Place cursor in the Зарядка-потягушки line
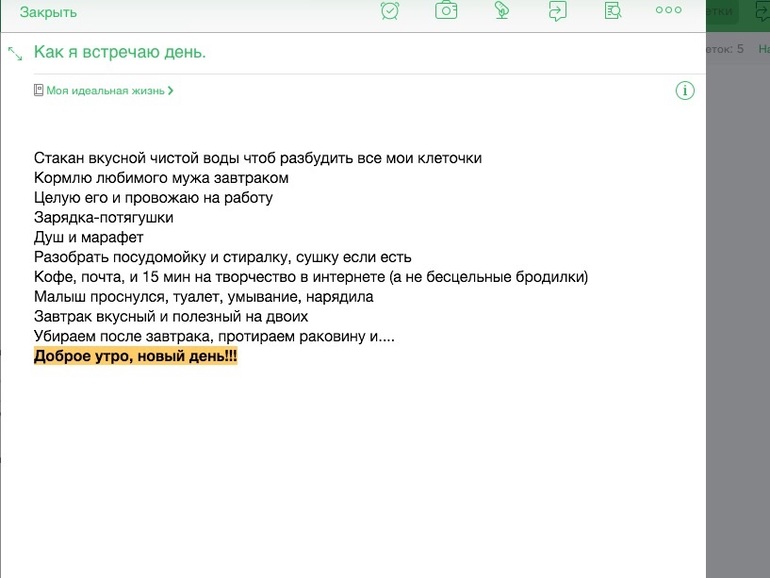 click(103, 217)
